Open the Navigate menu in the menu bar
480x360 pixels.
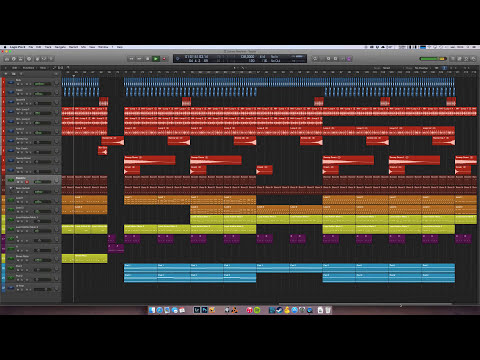point(60,47)
